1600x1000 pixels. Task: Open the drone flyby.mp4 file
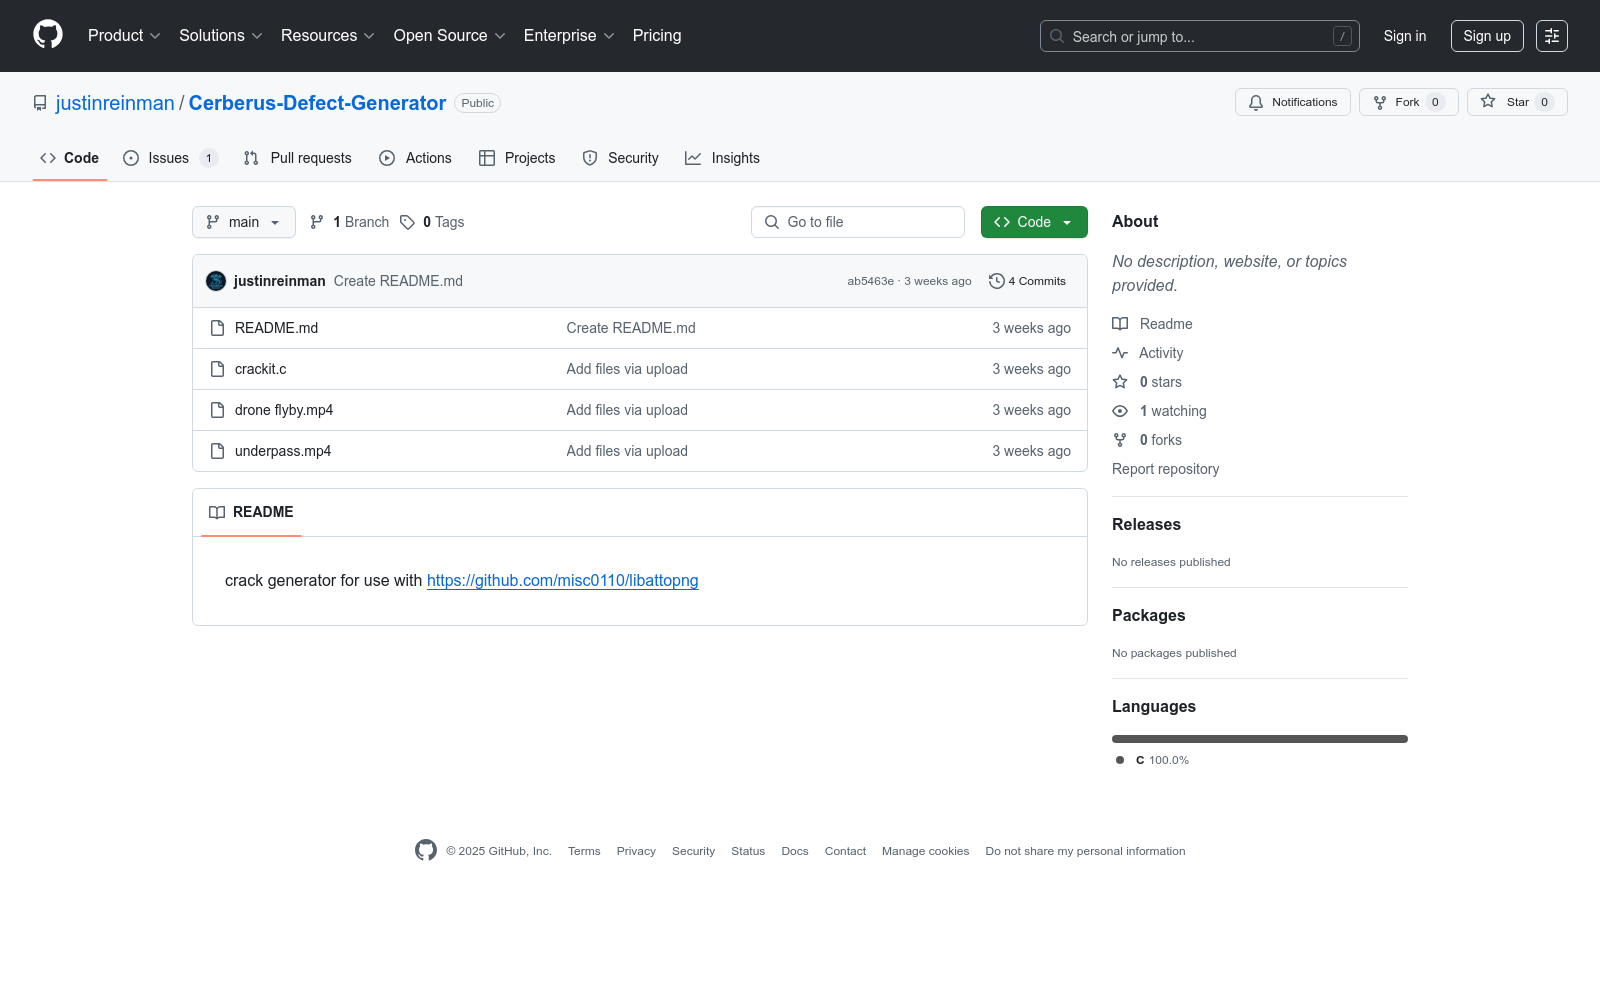click(284, 410)
